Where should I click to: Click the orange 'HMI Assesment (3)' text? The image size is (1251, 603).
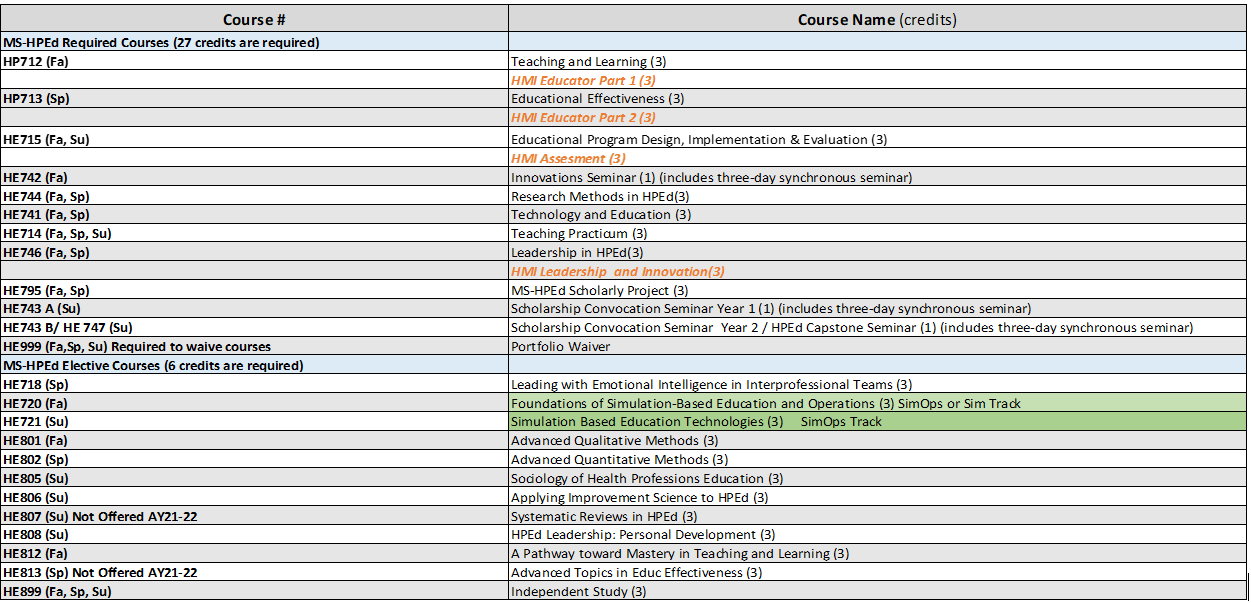[x=568, y=158]
